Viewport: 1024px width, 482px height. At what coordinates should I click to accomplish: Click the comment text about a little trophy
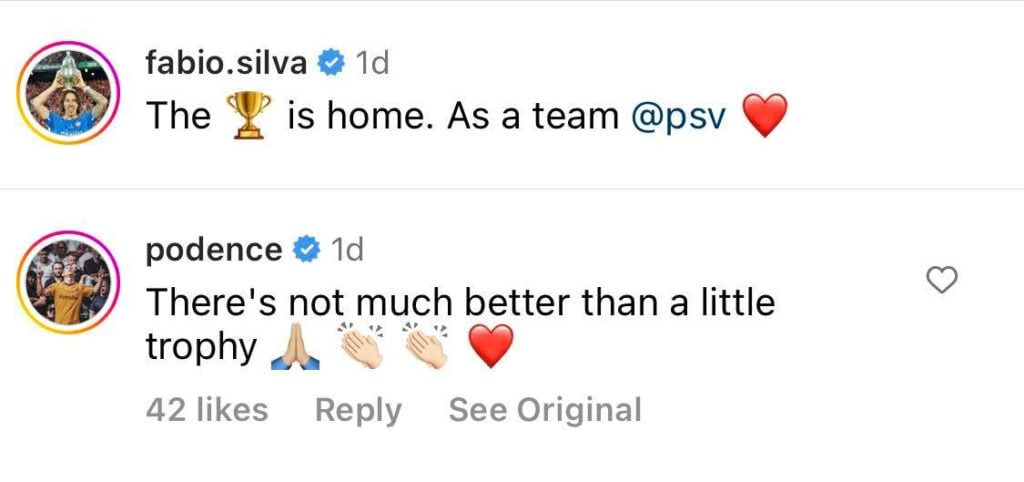pyautogui.click(x=460, y=301)
